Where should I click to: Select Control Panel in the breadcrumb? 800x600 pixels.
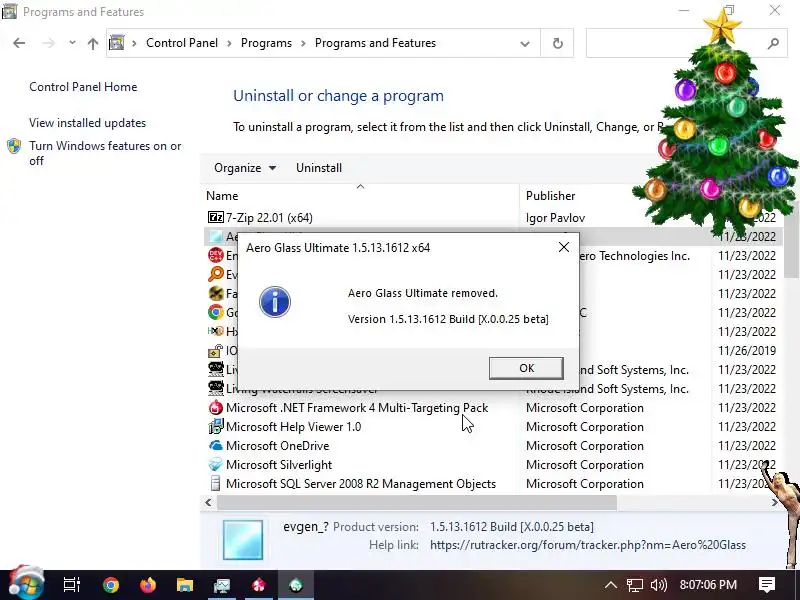pyautogui.click(x=182, y=43)
